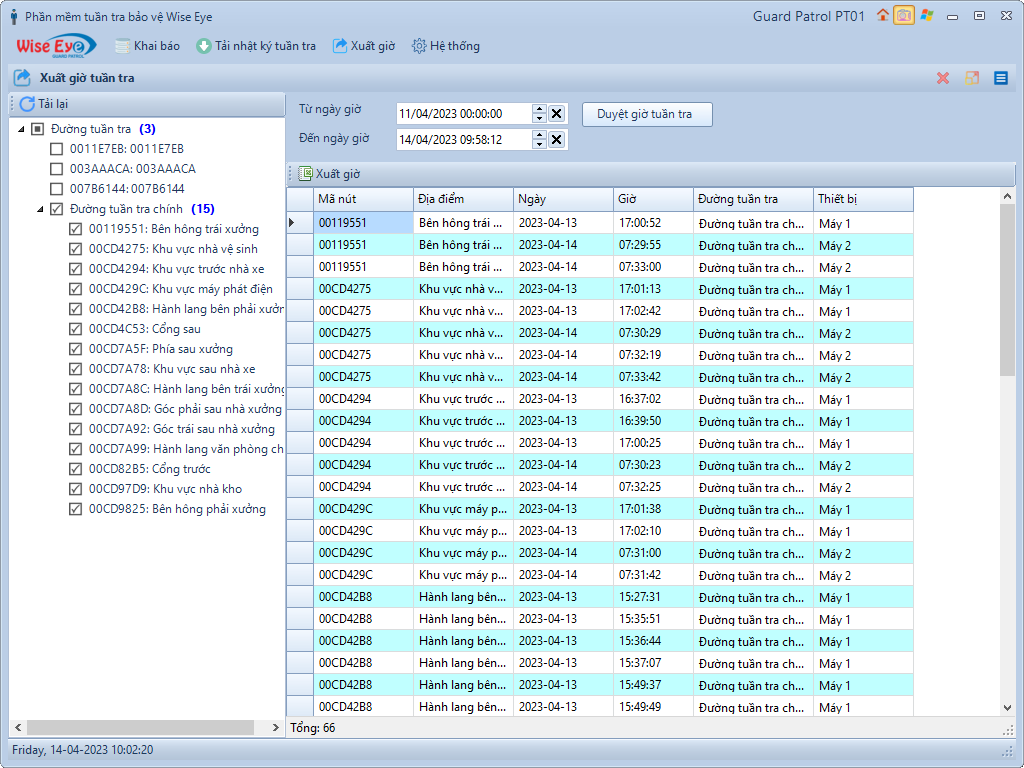Click the Xuất giờ export toolbar button

pos(329,174)
